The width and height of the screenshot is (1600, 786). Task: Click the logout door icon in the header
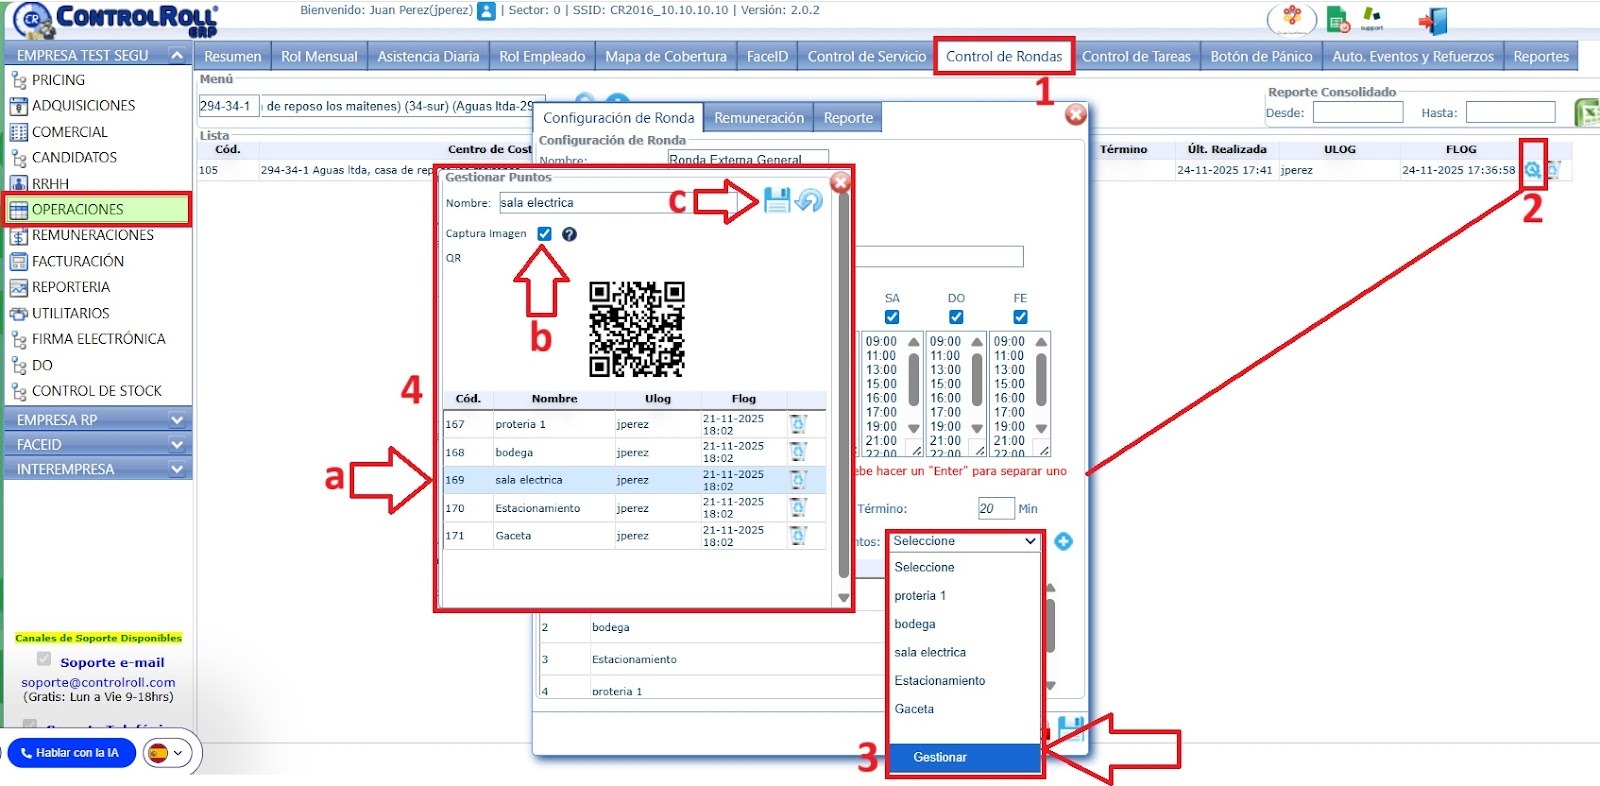pos(1431,21)
